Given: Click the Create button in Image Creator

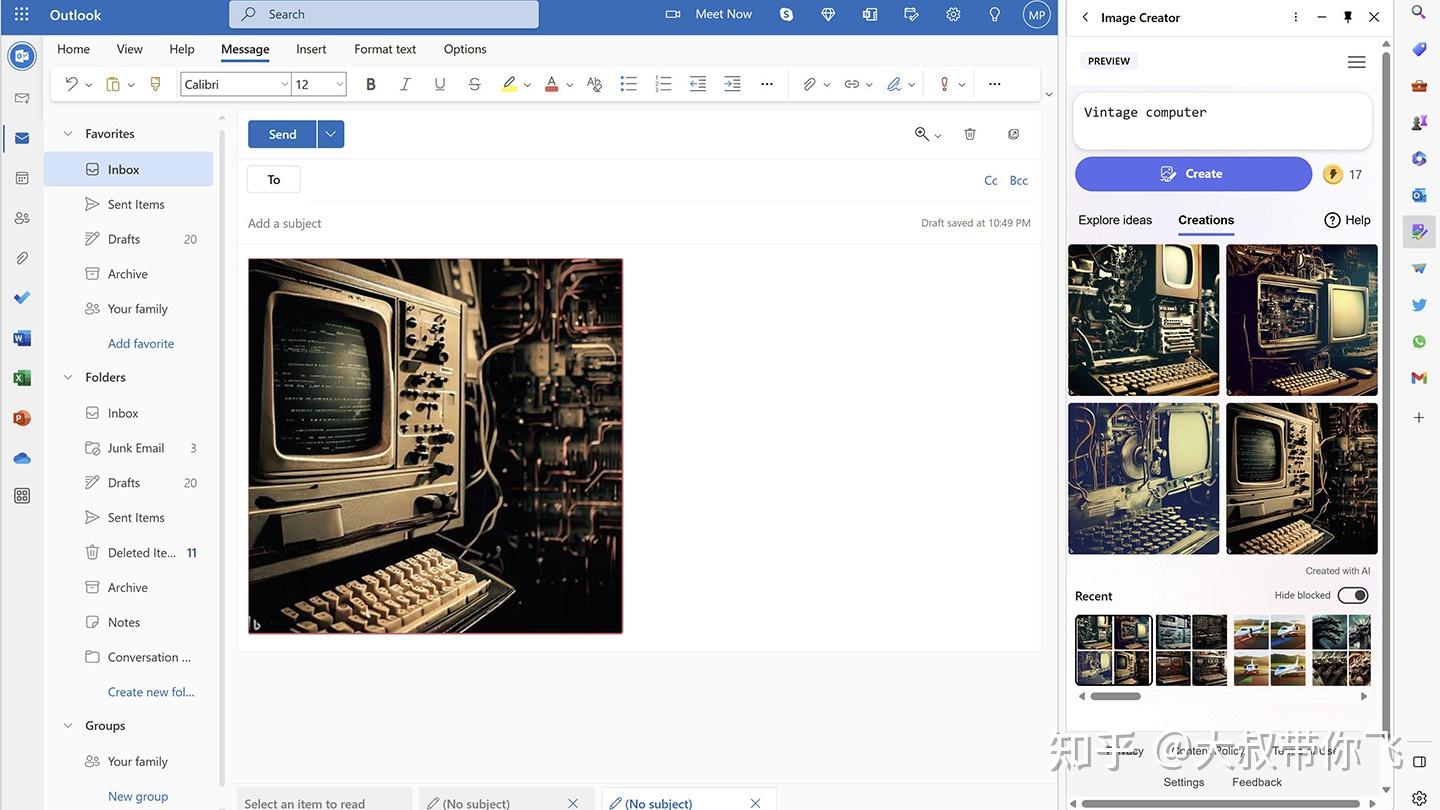Looking at the screenshot, I should click(x=1193, y=173).
